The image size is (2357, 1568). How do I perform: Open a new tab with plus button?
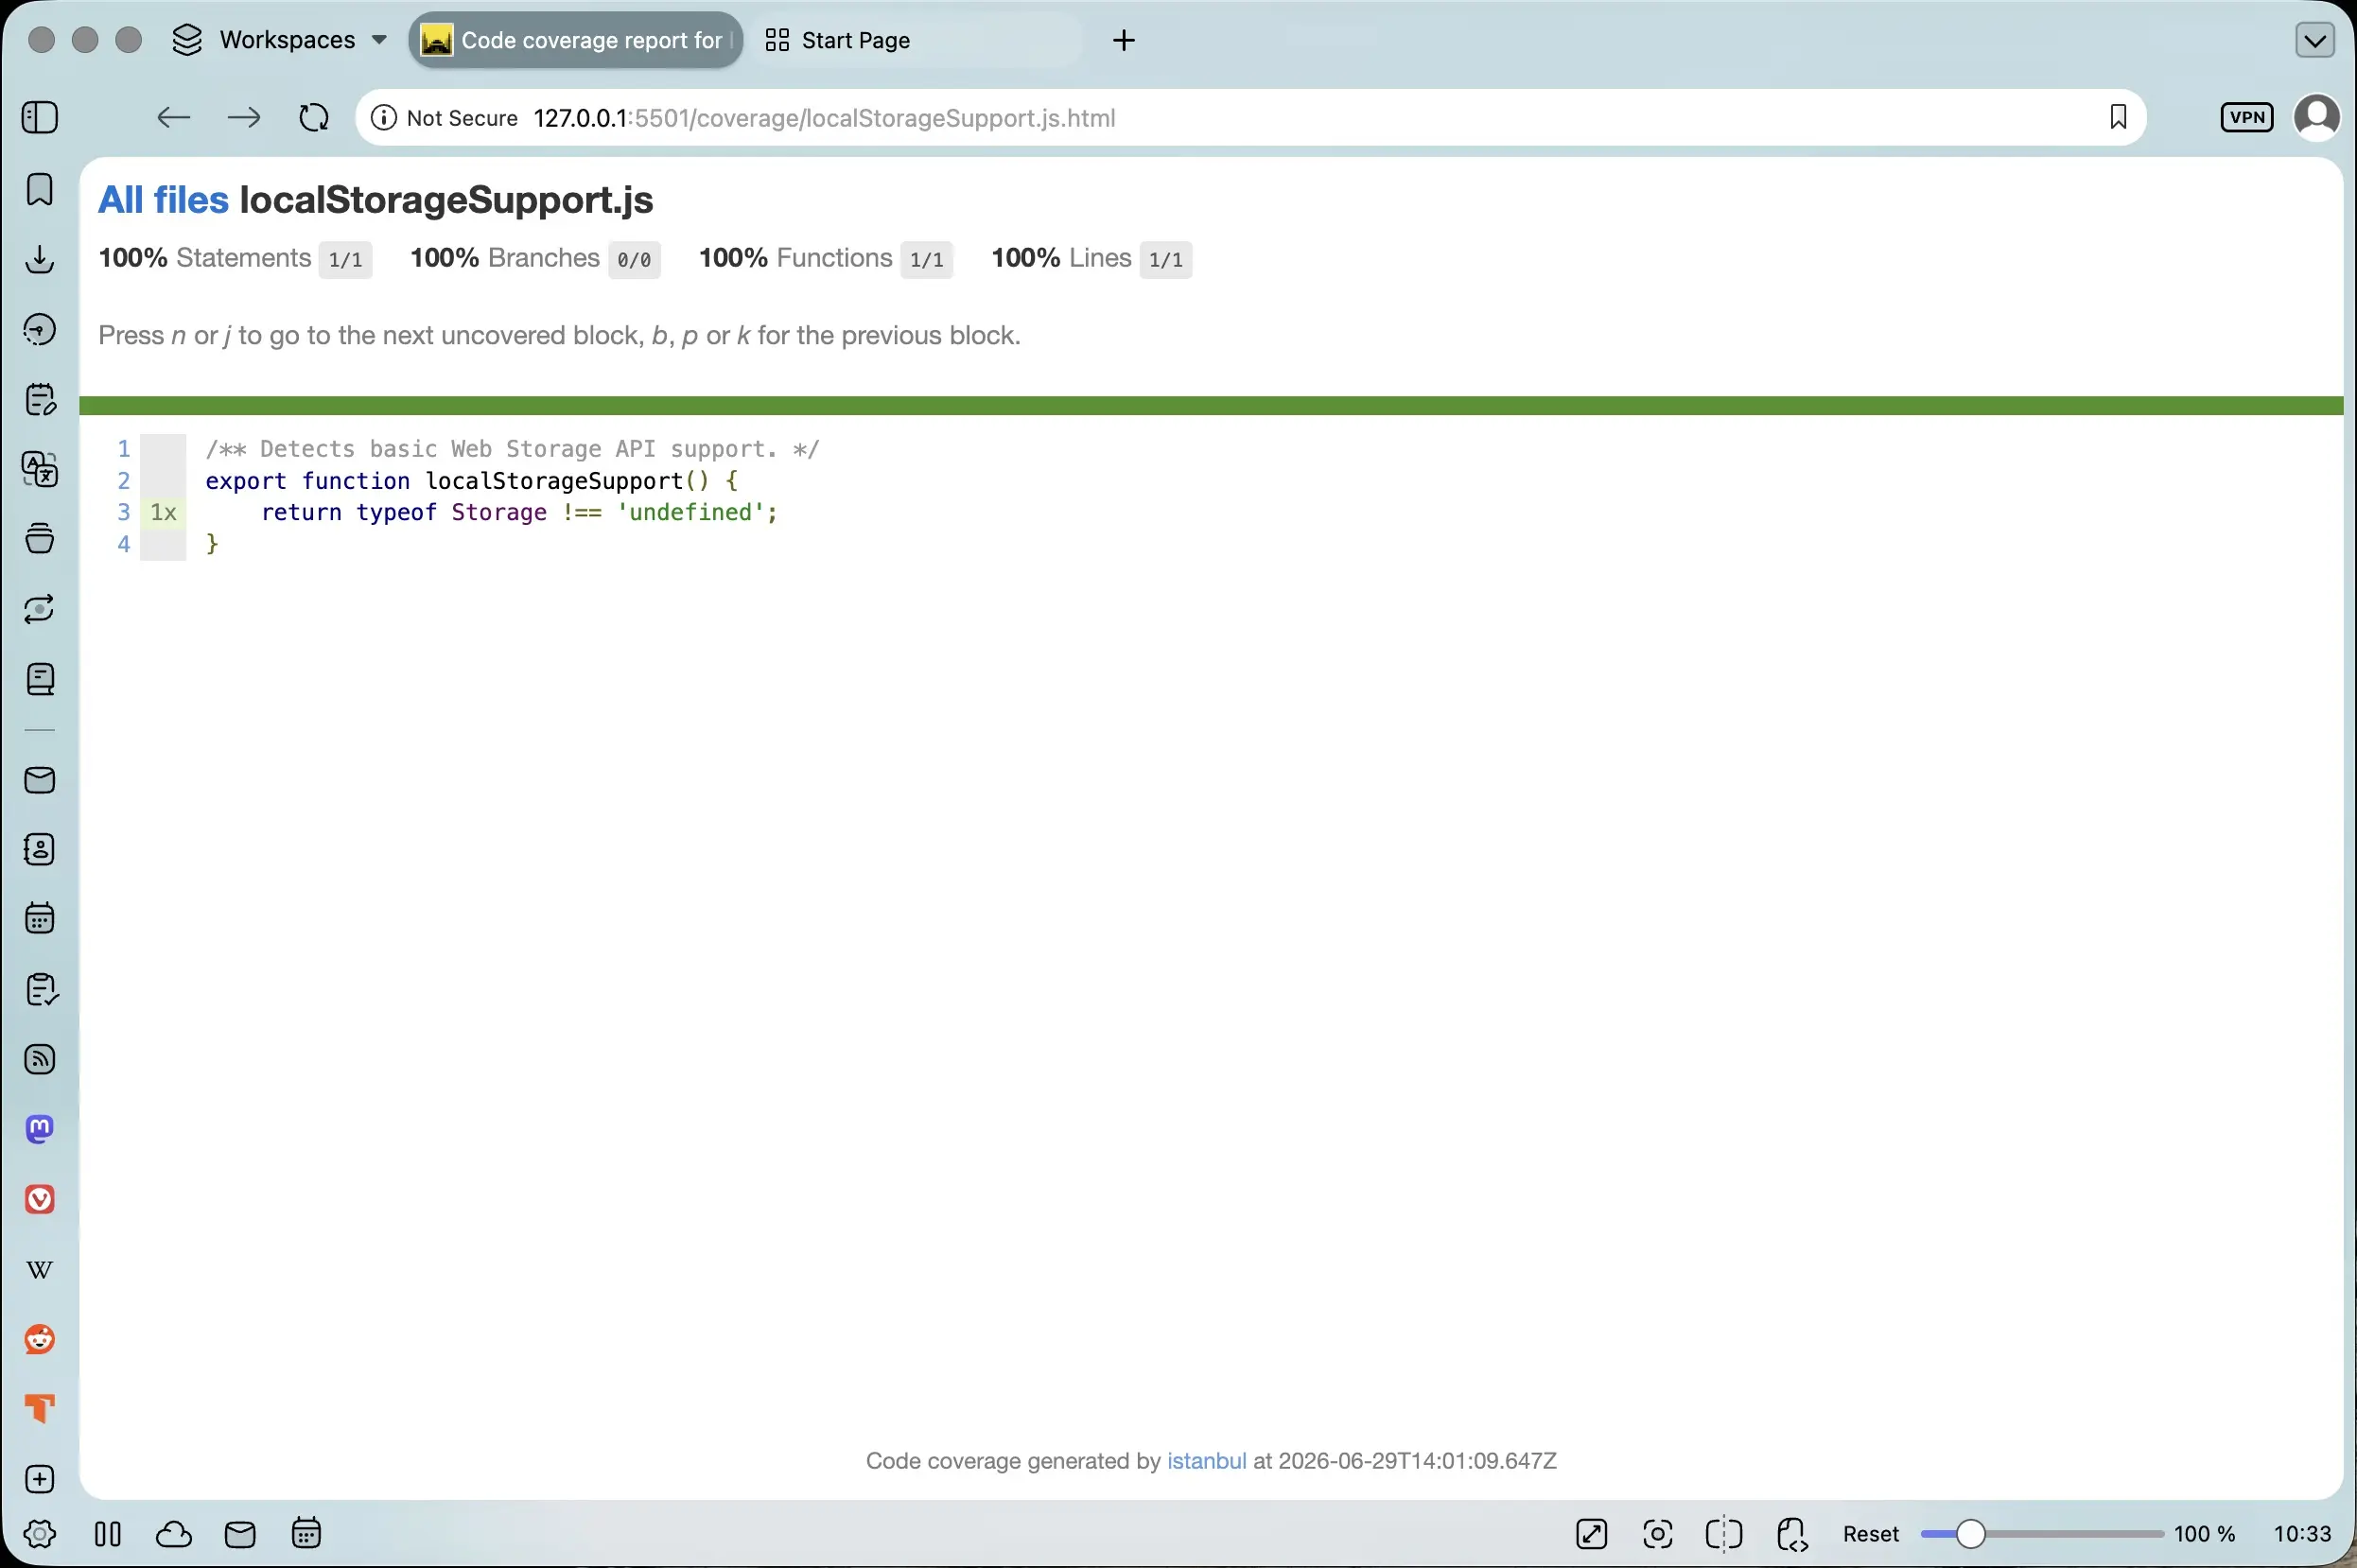click(1124, 40)
